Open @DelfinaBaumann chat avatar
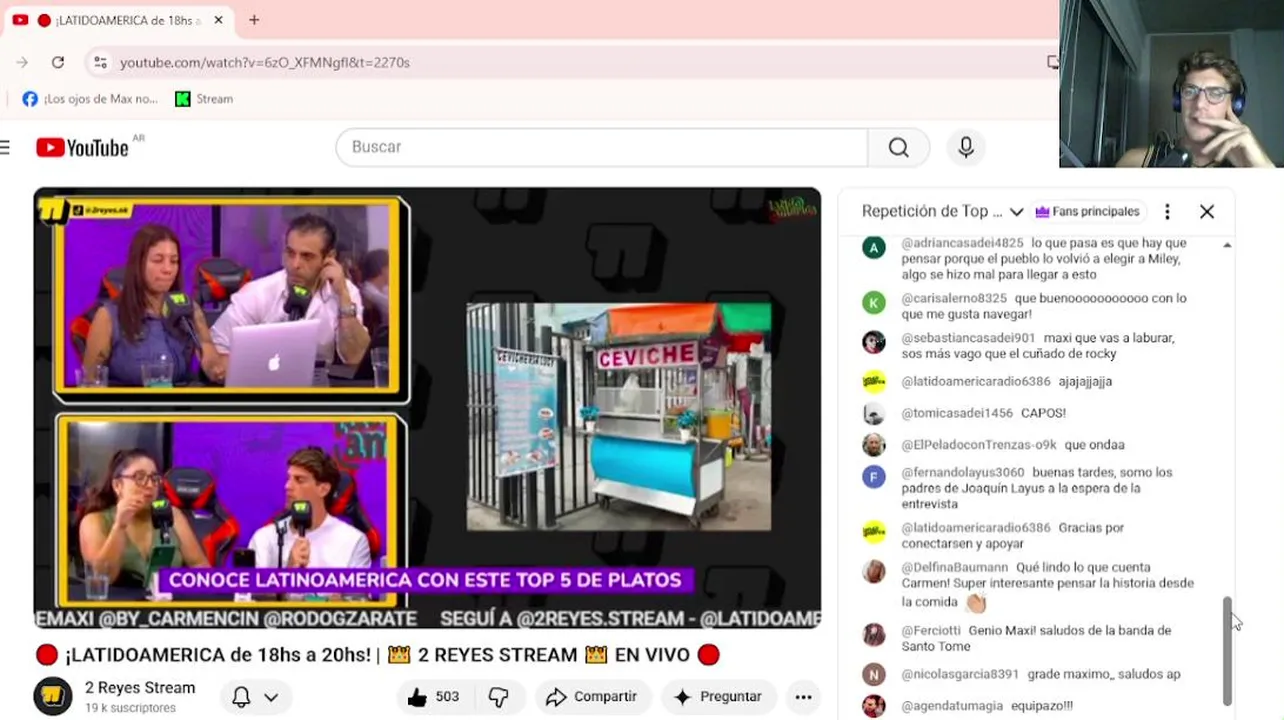 874,571
